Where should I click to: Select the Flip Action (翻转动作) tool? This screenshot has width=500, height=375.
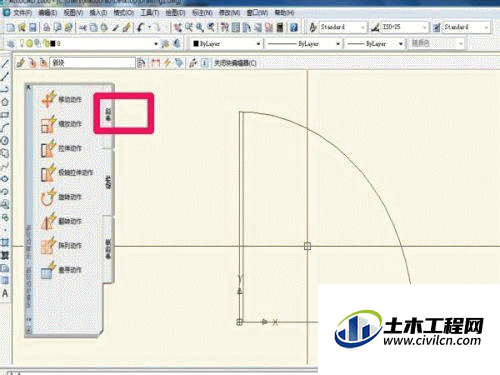click(61, 221)
